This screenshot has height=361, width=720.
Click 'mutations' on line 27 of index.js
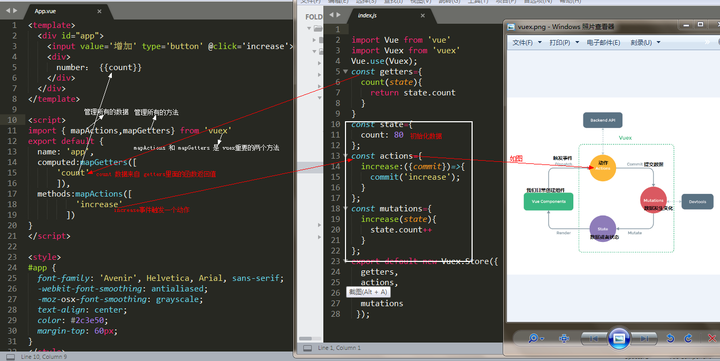coord(382,304)
